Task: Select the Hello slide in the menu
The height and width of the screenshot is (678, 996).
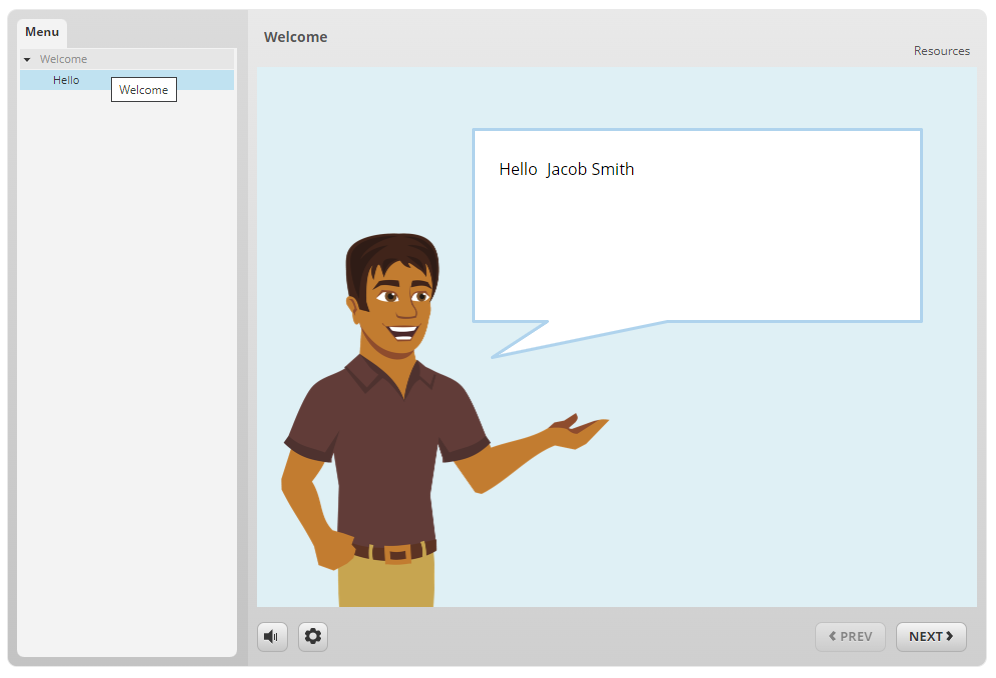Action: [67, 80]
